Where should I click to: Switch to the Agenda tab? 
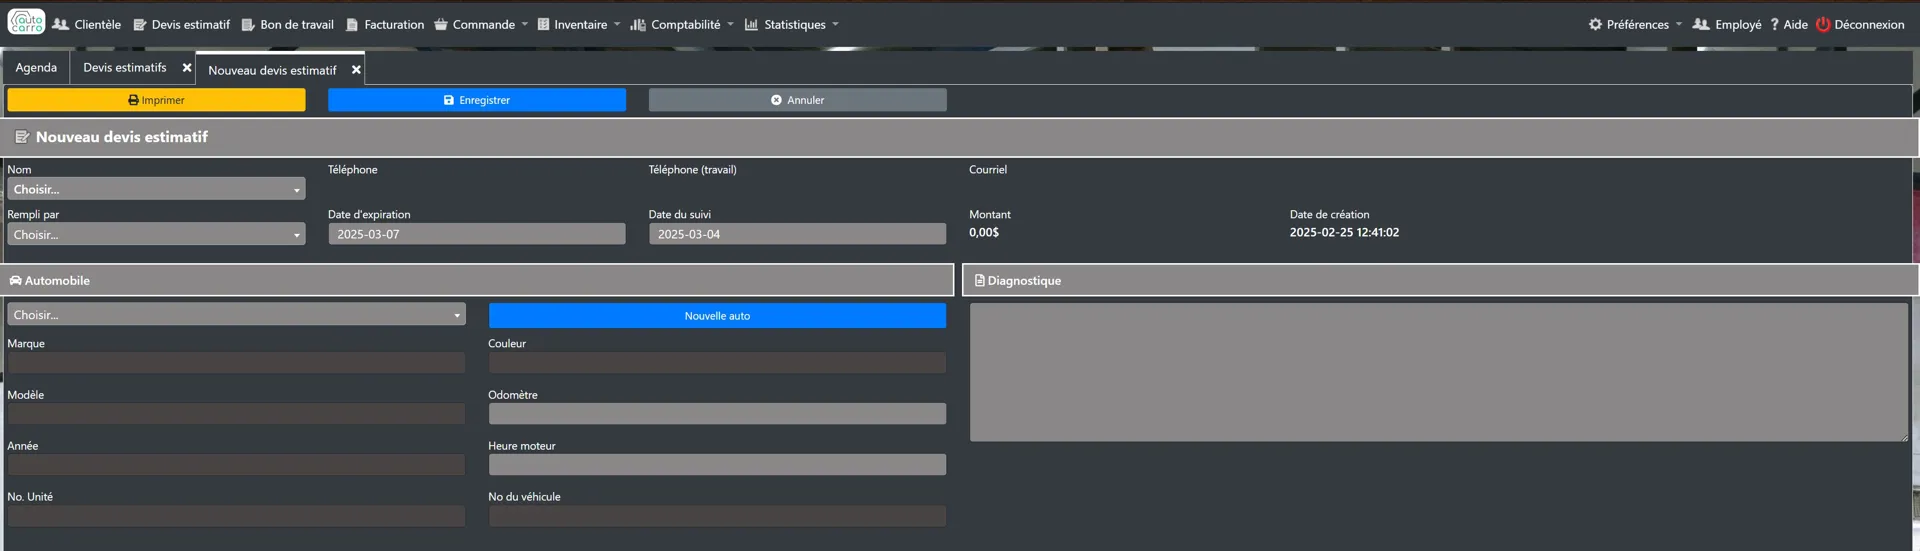pyautogui.click(x=36, y=67)
